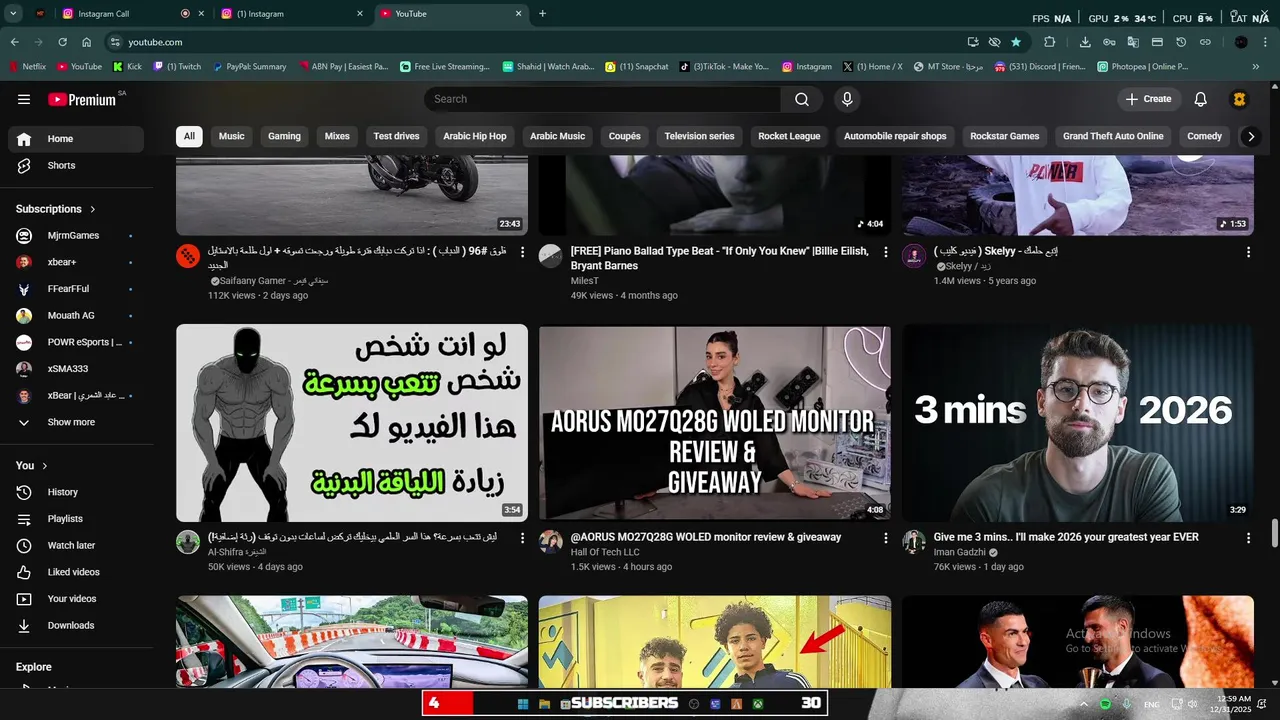
Task: Open browser tab search dropdown
Action: click(x=13, y=14)
